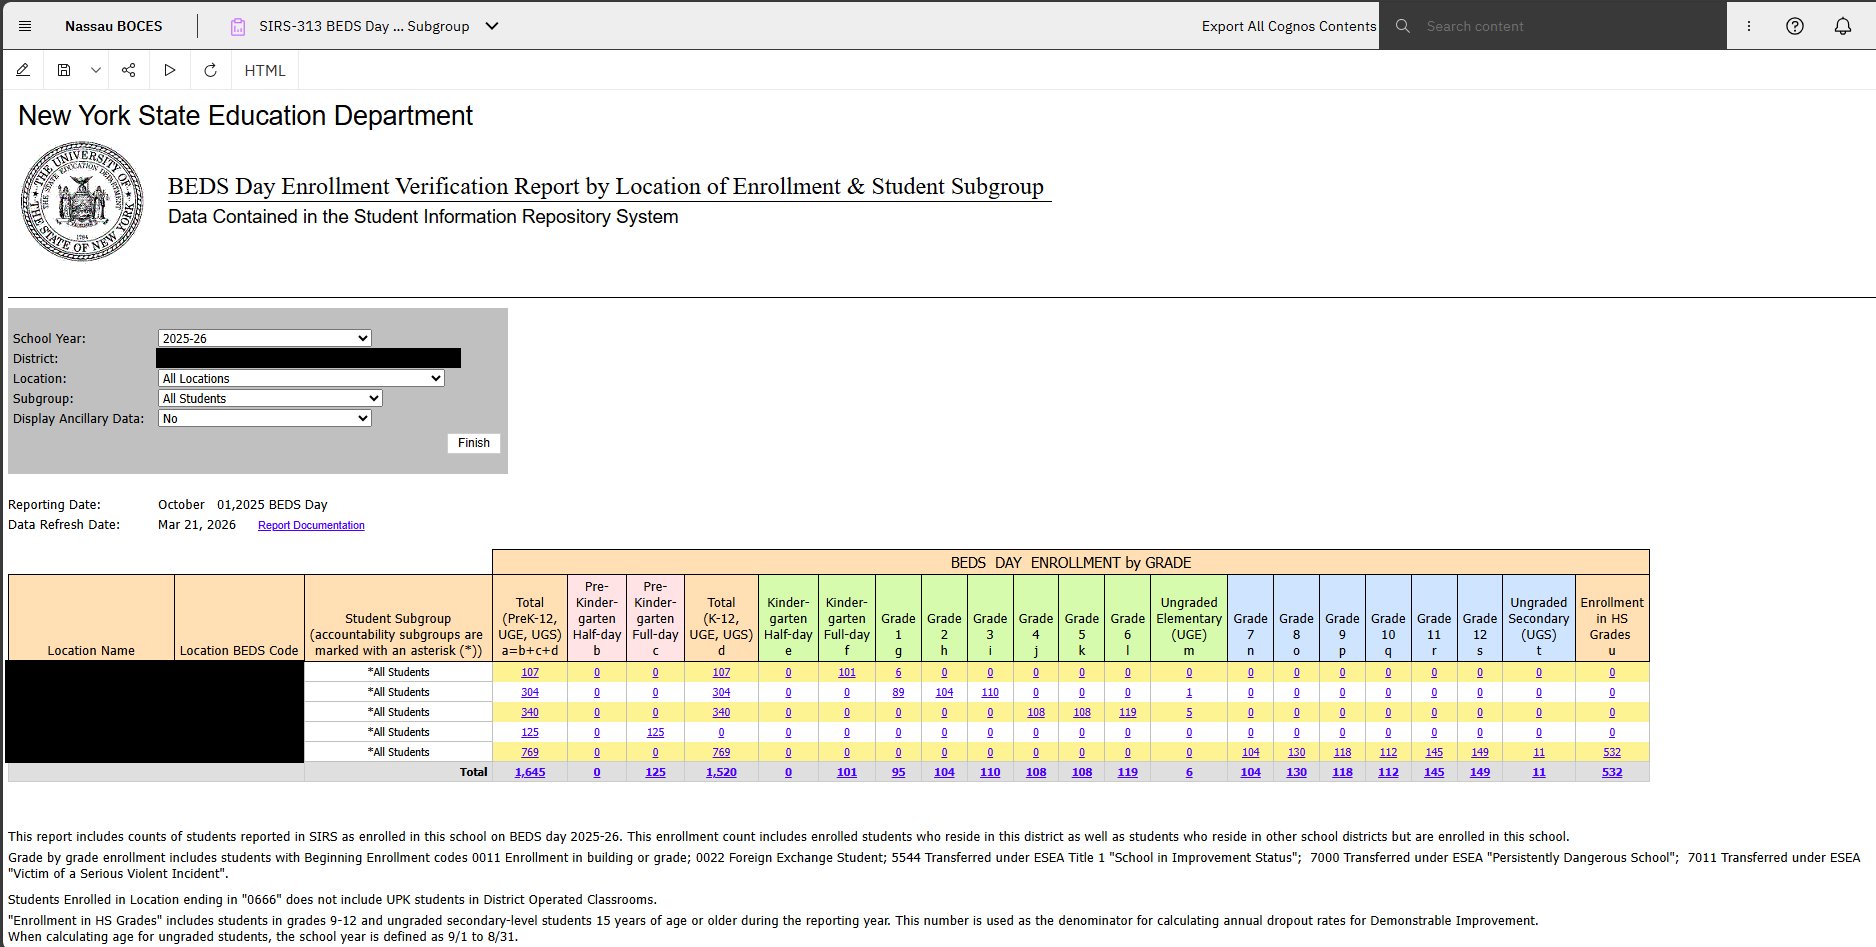Screen dimensions: 1876x947
Task: Click the 1,520 total K-12 link
Action: click(721, 772)
